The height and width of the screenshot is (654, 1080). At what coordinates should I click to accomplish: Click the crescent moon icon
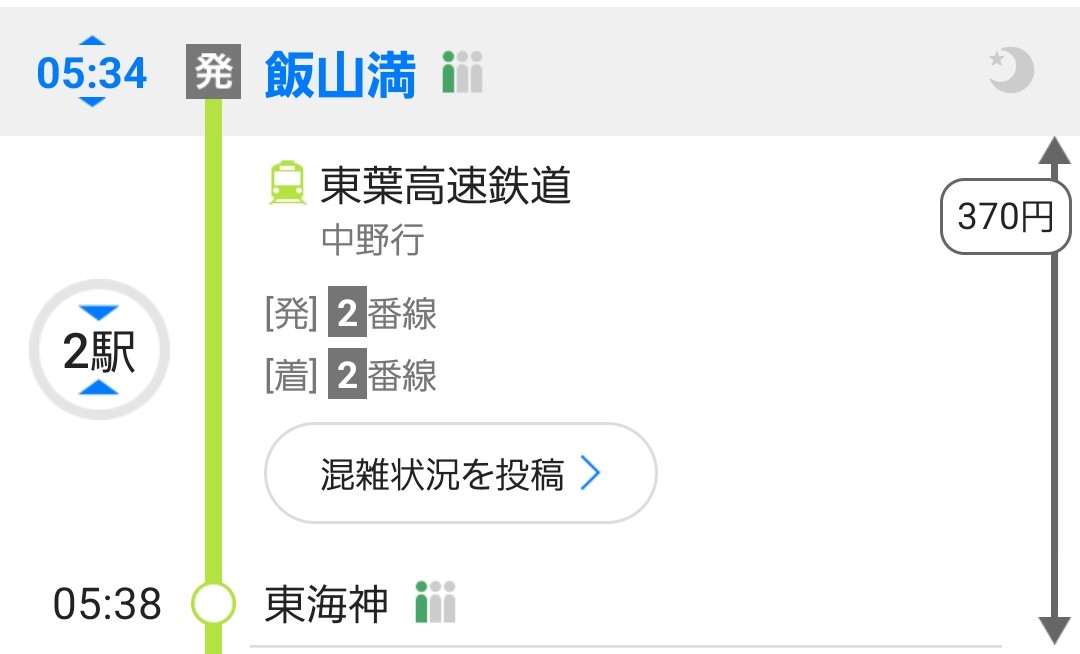(1011, 72)
